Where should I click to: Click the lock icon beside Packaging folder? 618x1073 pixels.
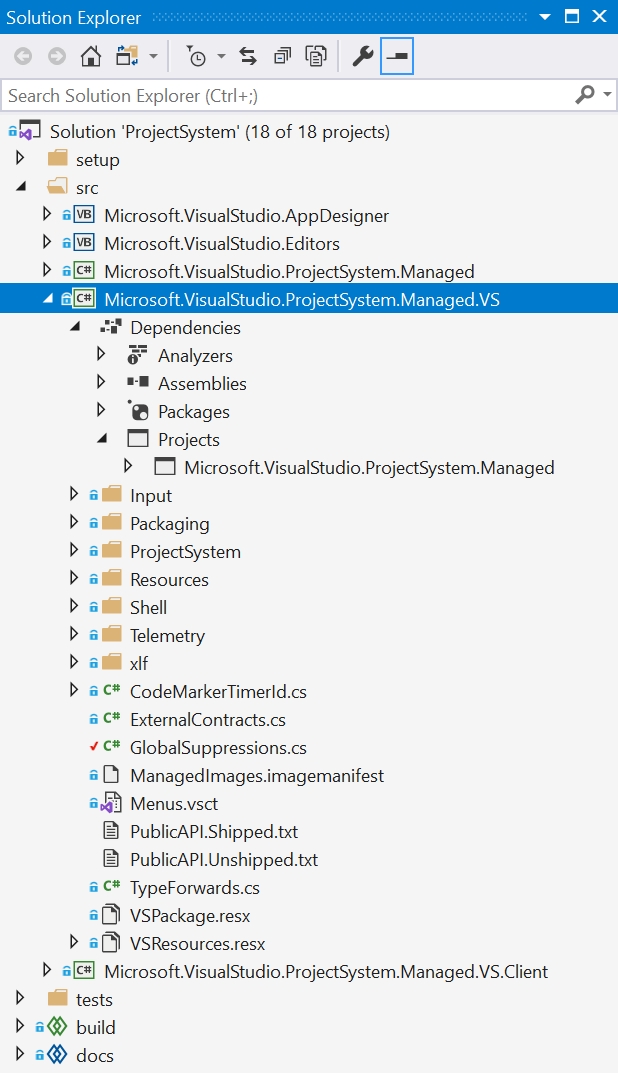pos(94,523)
